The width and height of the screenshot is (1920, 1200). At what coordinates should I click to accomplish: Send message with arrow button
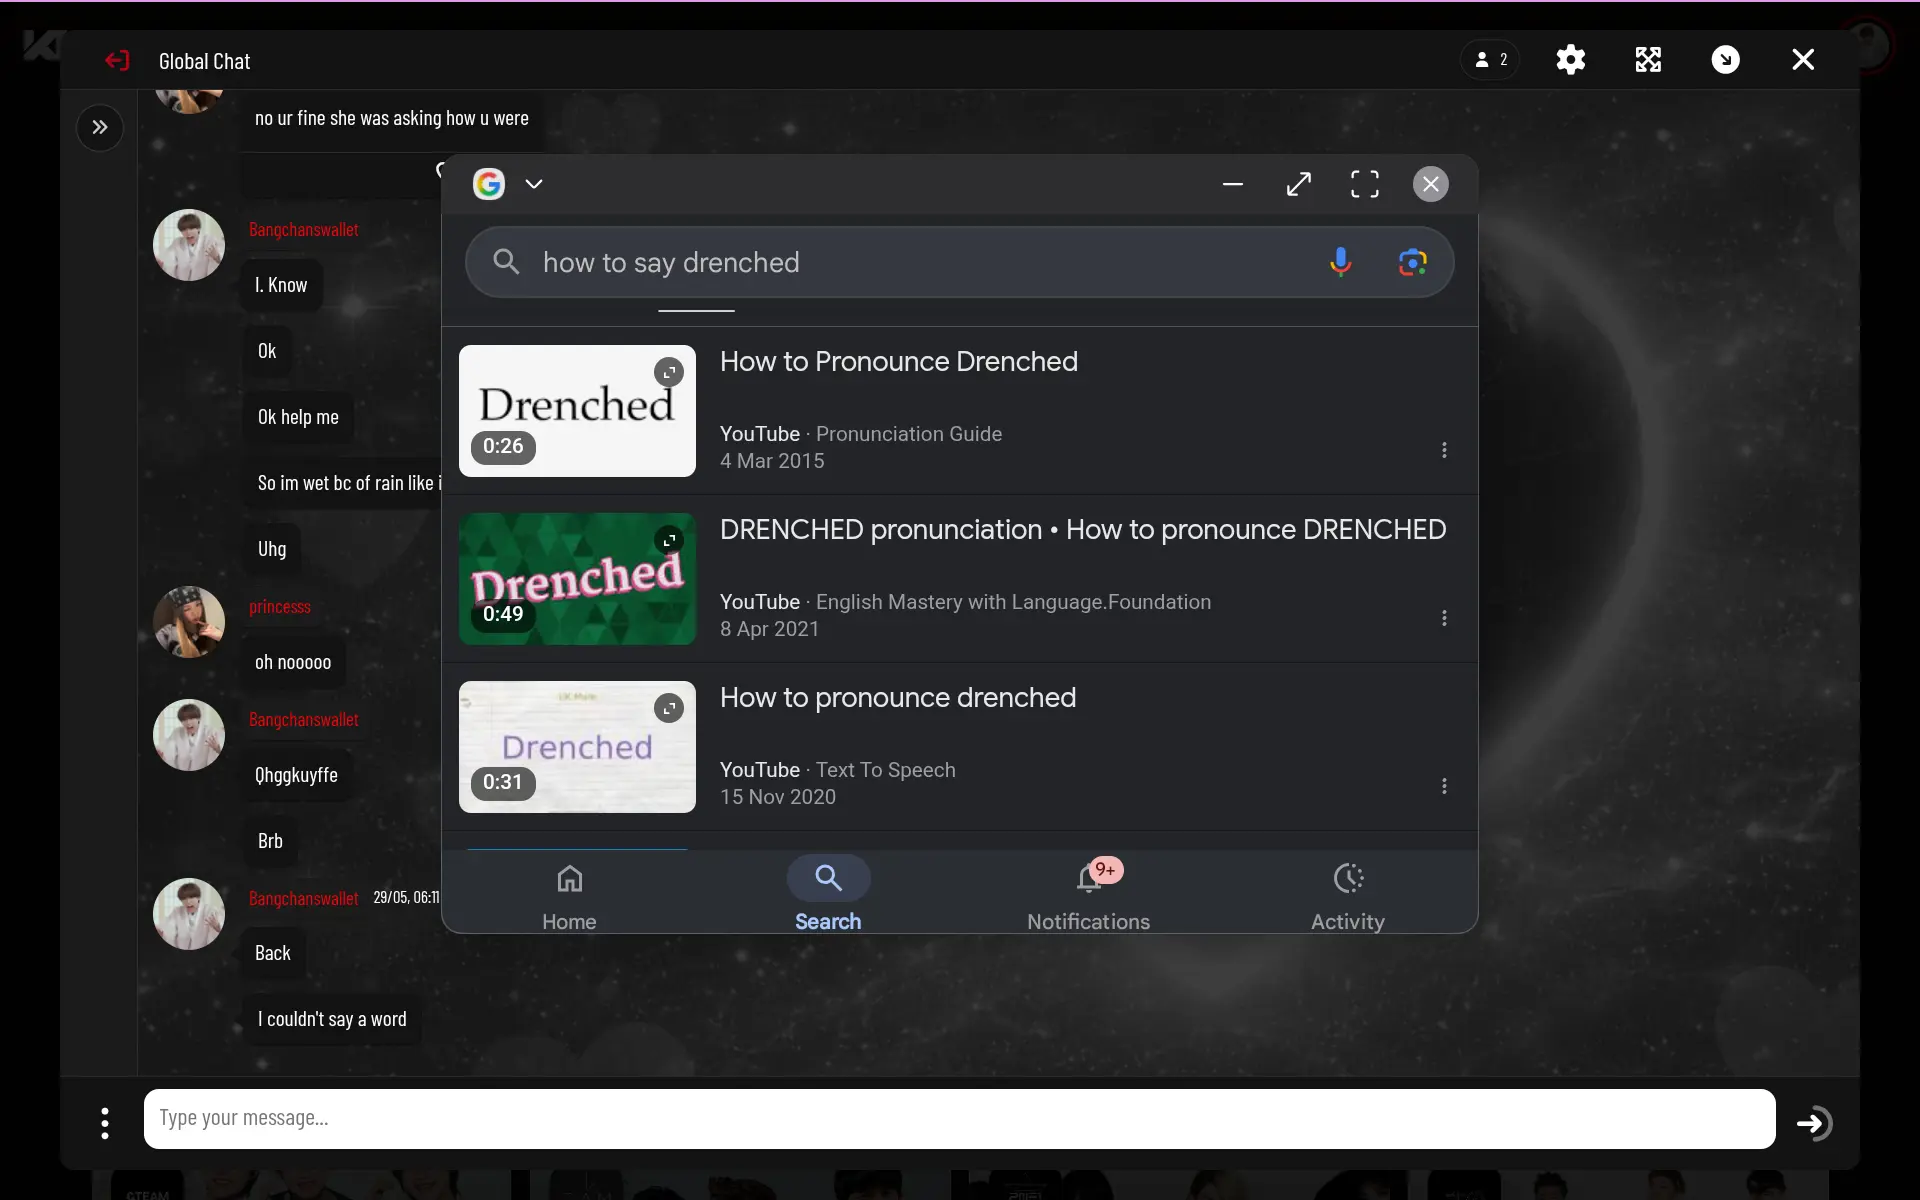pos(1814,1123)
